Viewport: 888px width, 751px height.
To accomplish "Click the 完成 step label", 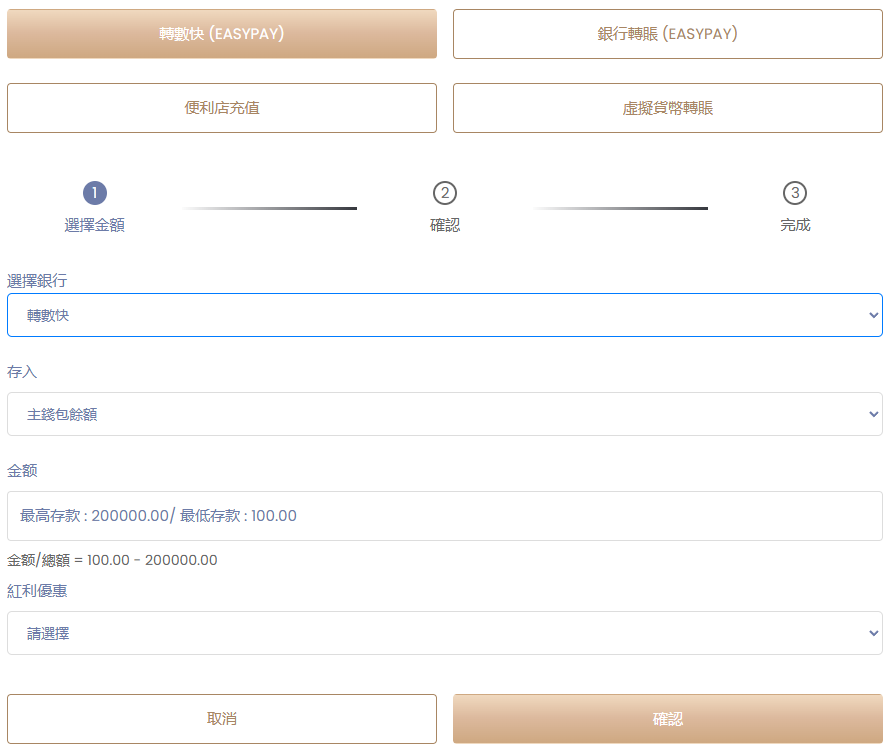I will click(x=795, y=225).
